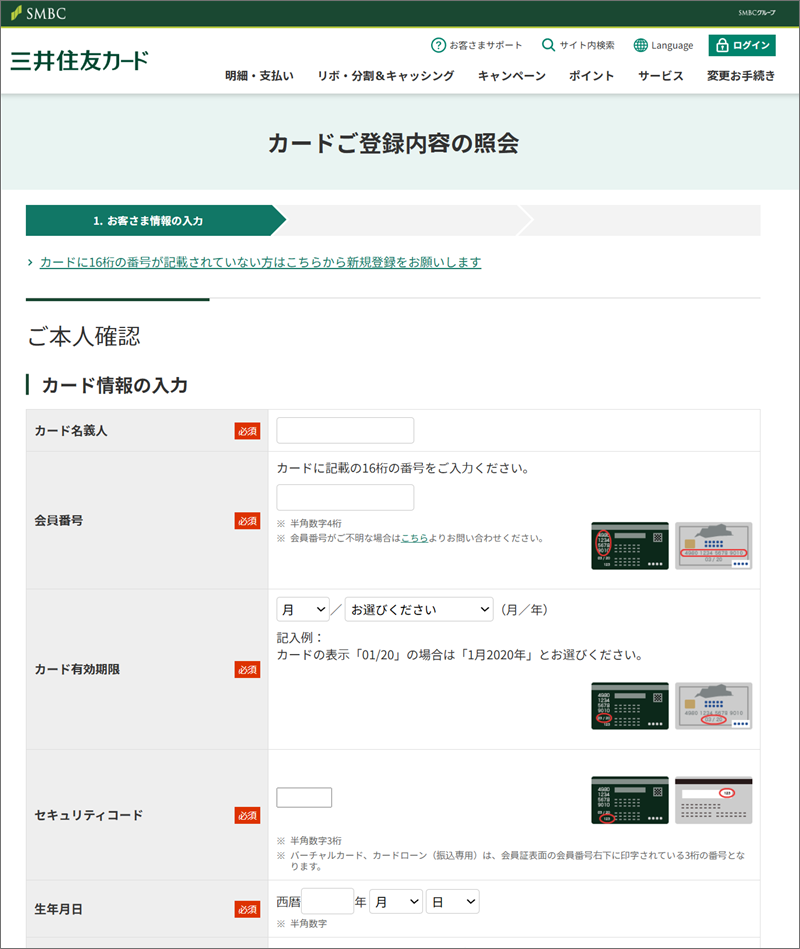
Task: Click the 必須 badge beside カード名義人
Action: 248,431
